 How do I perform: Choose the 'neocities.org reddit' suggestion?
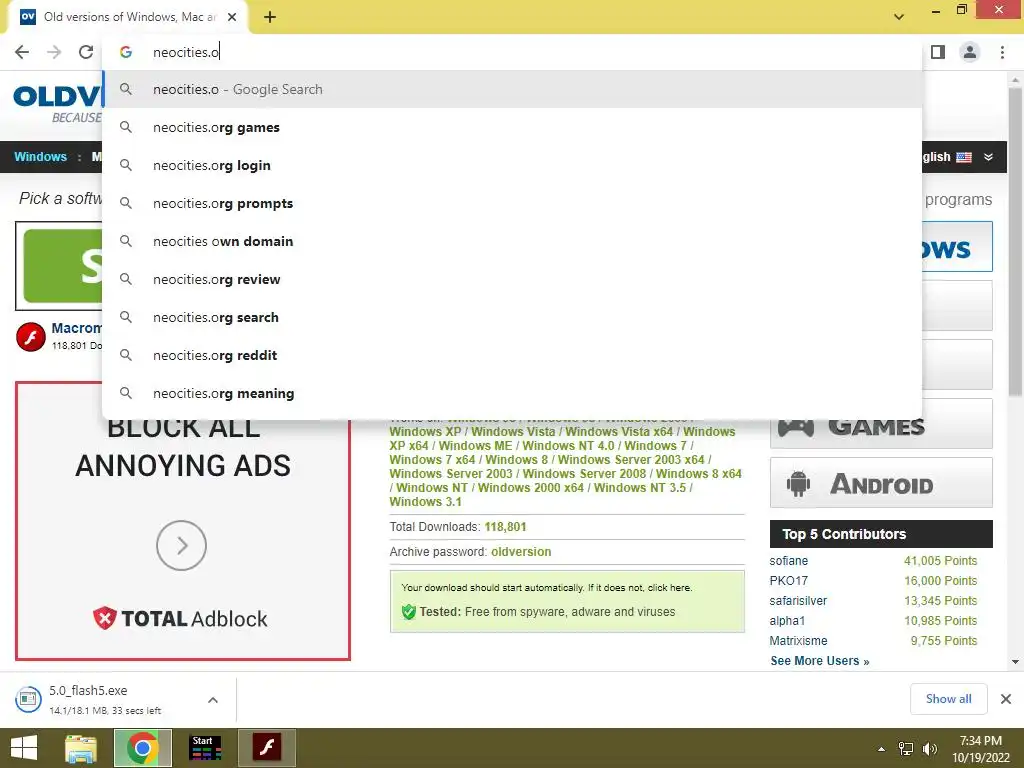click(x=513, y=355)
